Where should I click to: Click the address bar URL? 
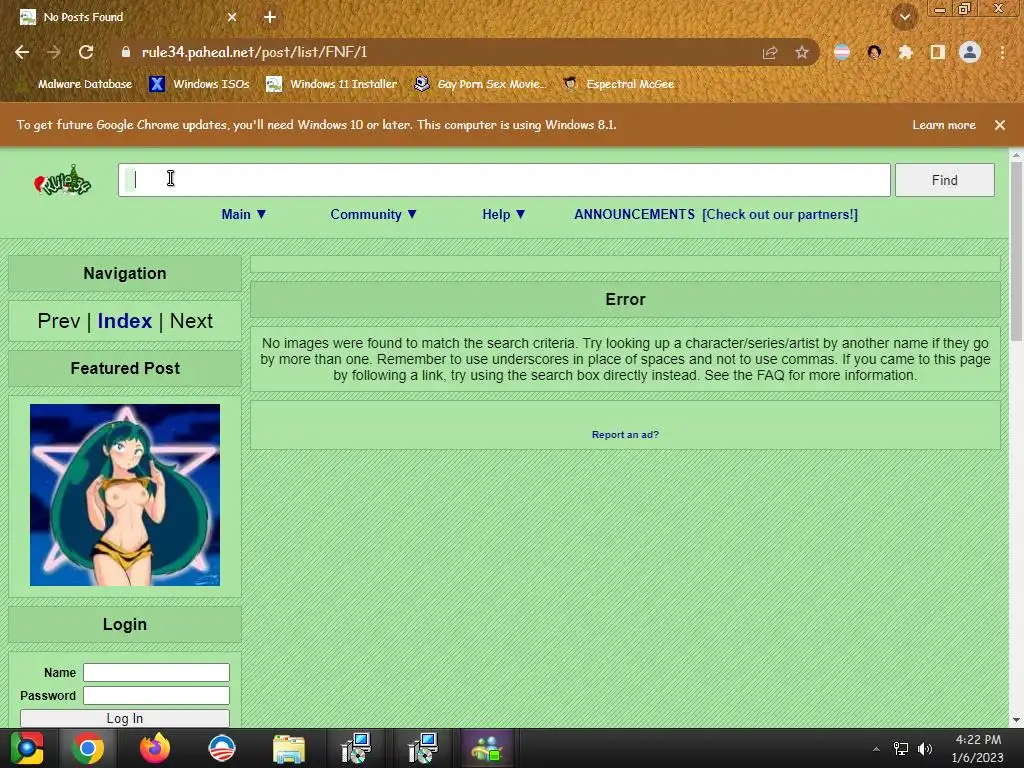point(255,52)
